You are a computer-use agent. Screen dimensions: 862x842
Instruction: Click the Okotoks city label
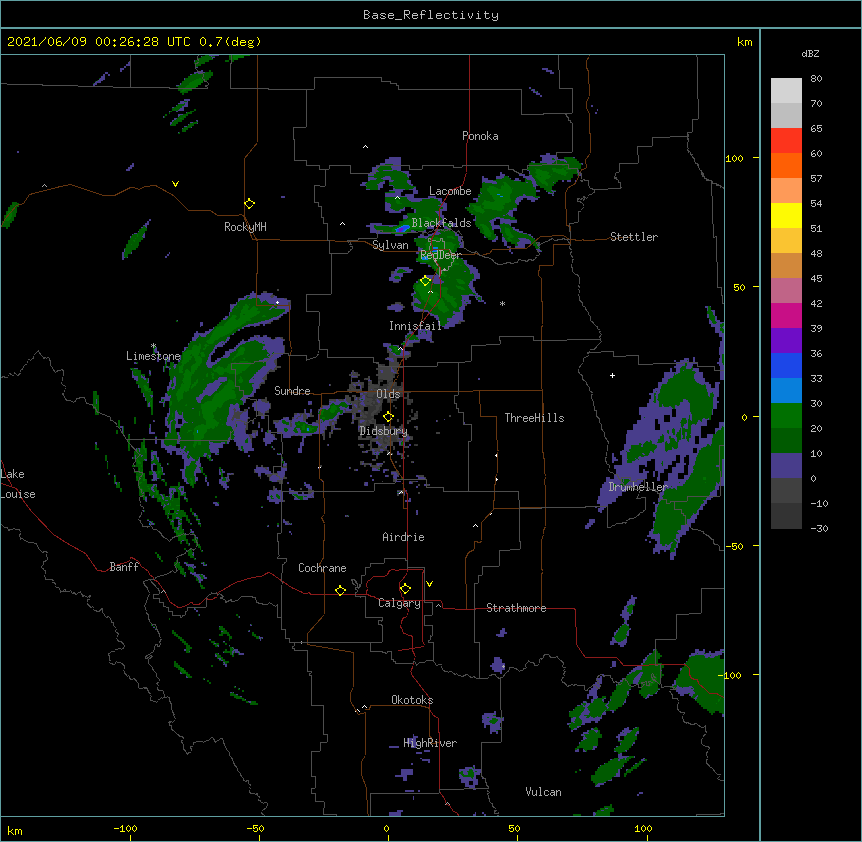pos(412,700)
